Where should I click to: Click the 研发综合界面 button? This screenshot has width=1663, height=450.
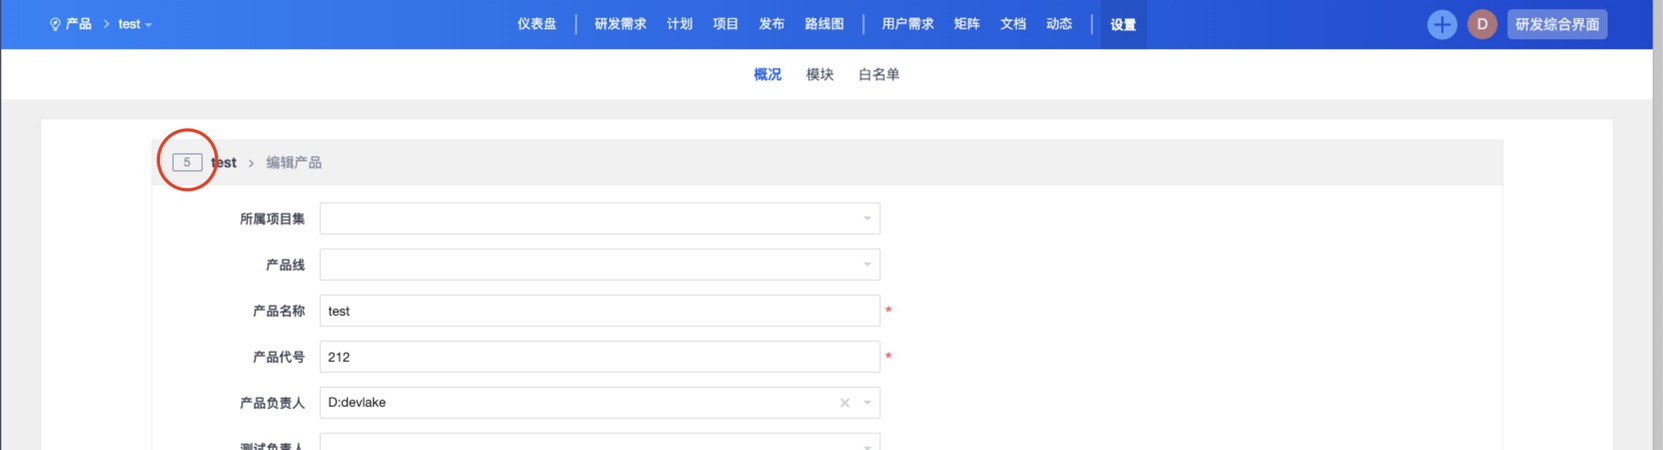coord(1557,25)
